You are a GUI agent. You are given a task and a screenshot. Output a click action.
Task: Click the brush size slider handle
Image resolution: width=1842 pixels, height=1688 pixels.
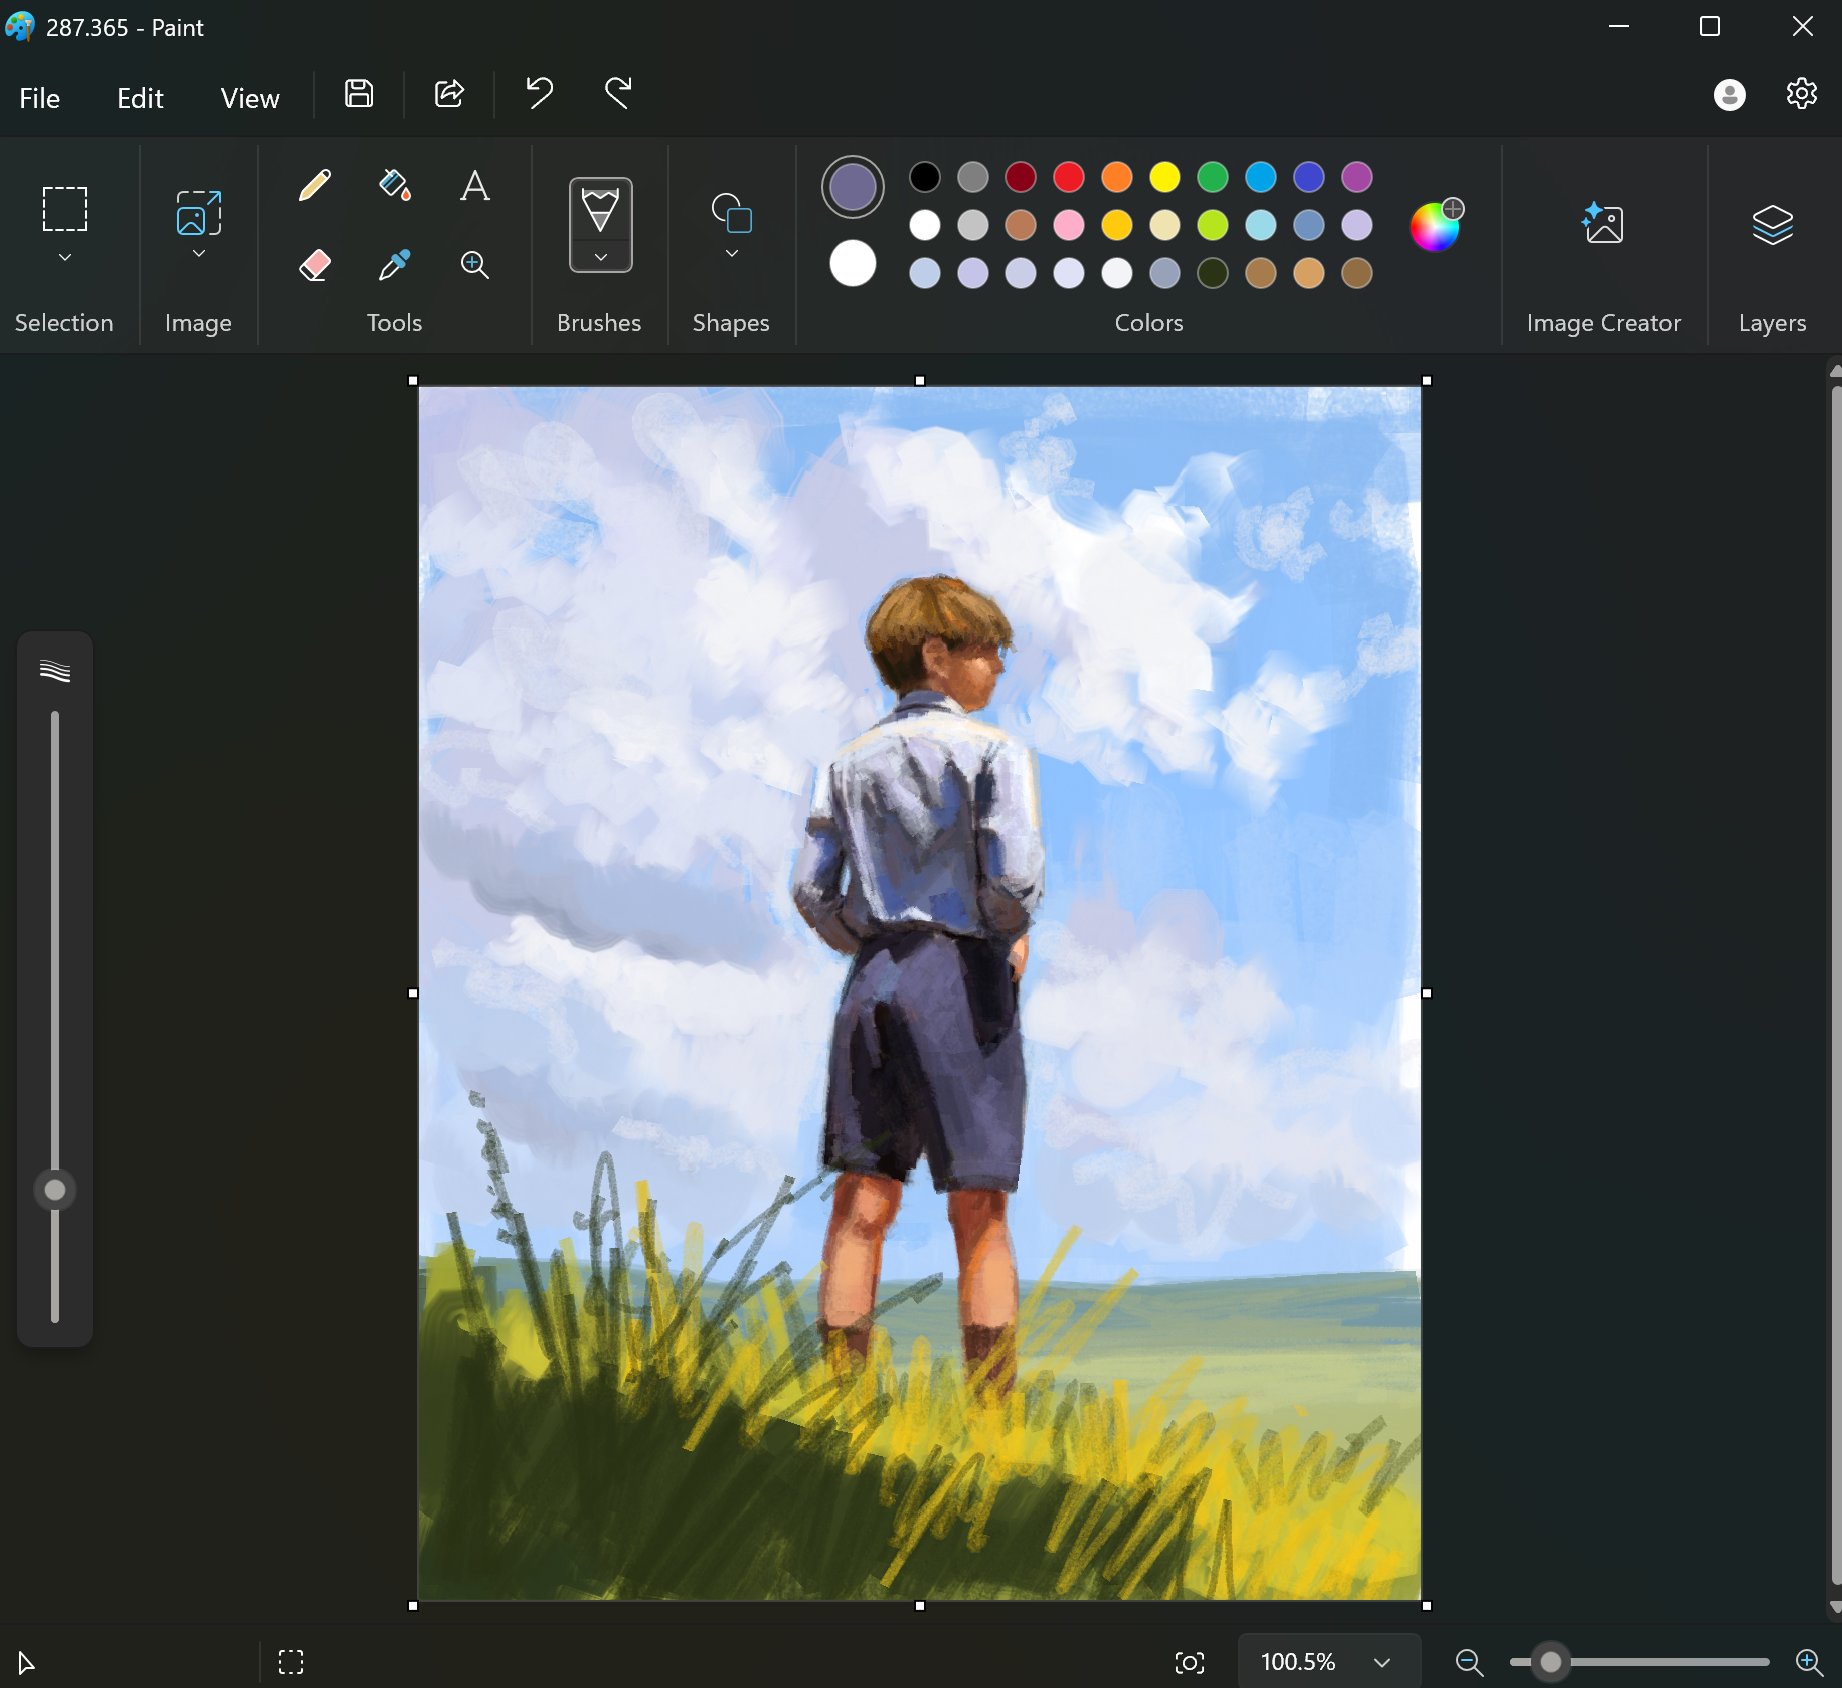(x=55, y=1190)
